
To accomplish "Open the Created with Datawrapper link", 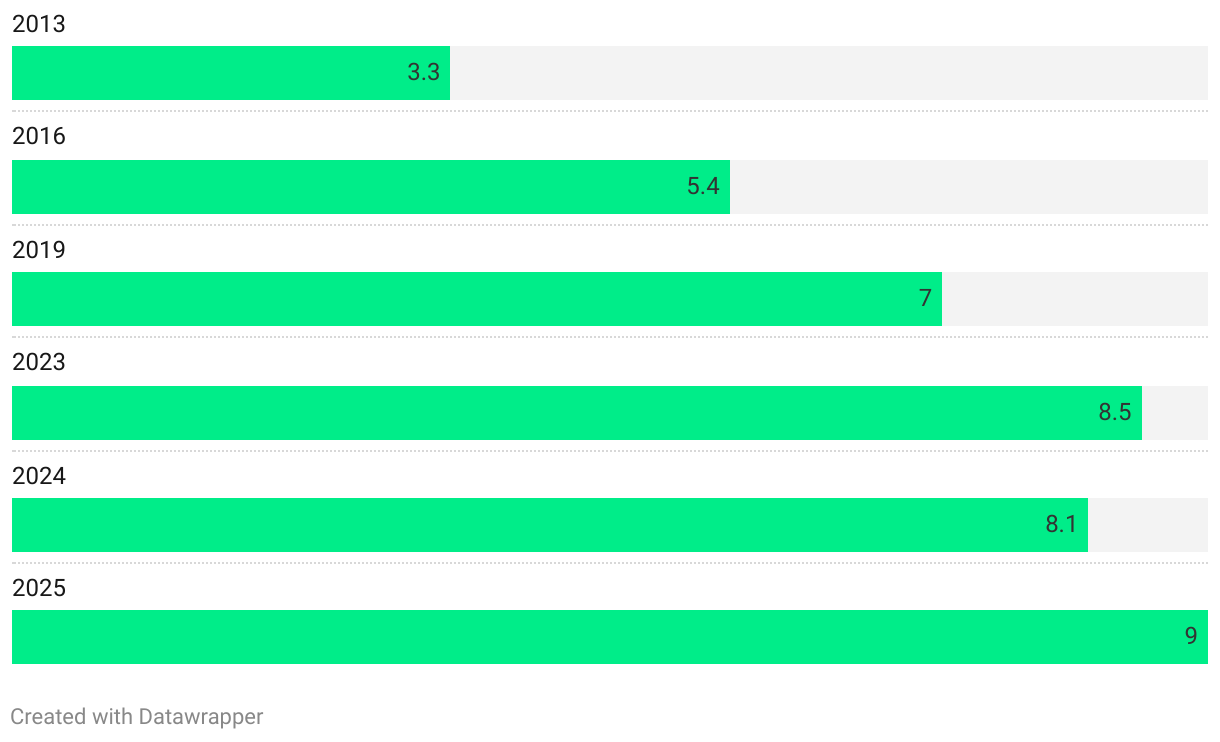I will [137, 717].
